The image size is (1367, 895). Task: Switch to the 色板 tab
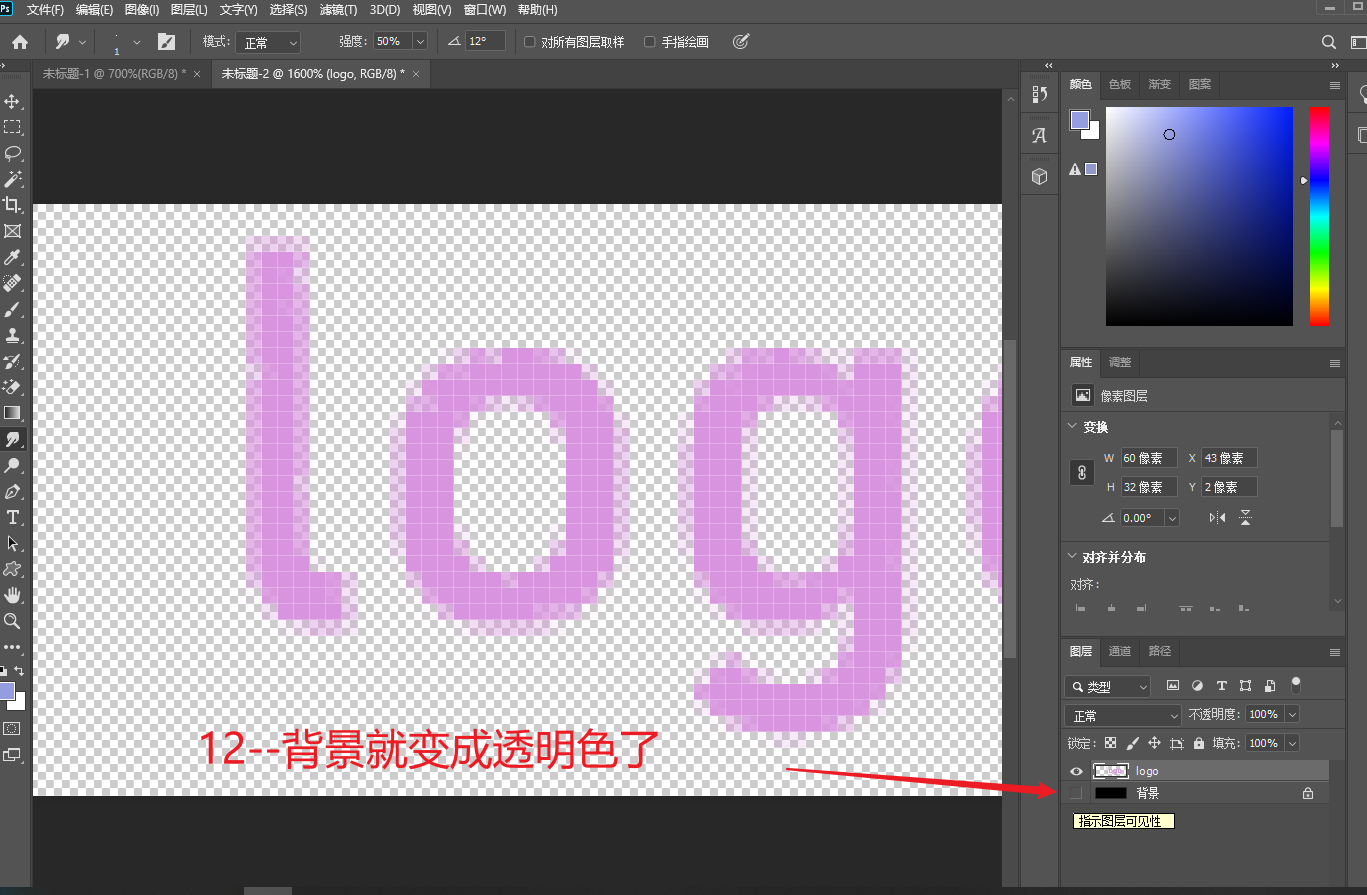coord(1120,85)
